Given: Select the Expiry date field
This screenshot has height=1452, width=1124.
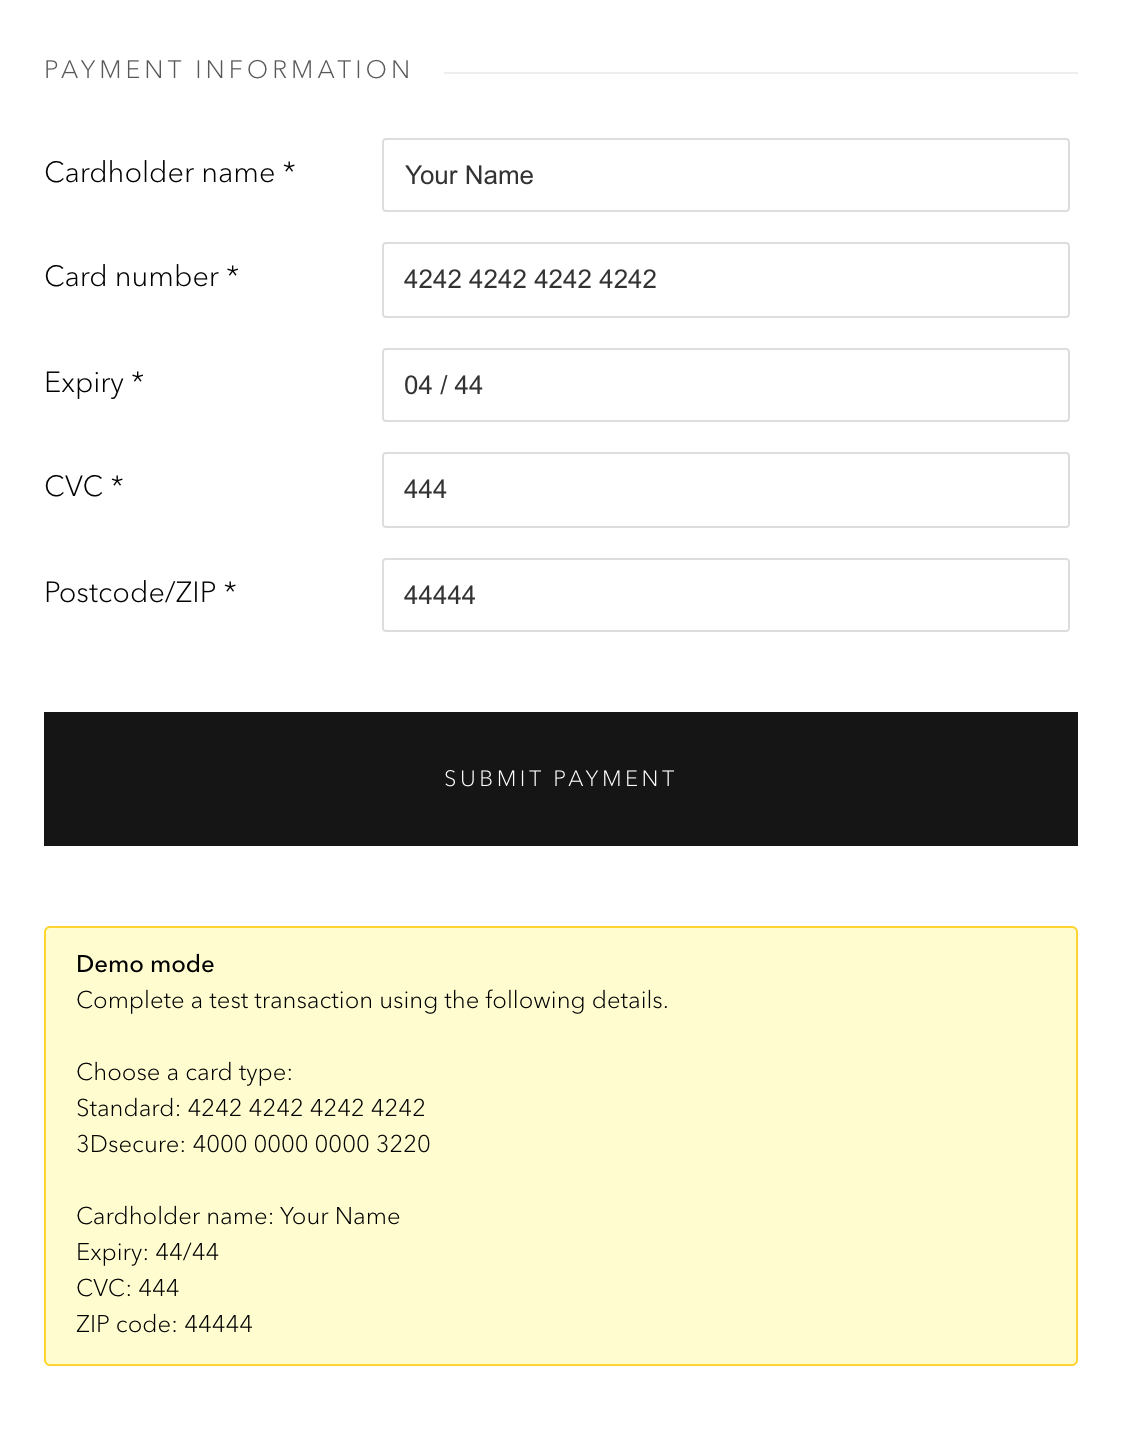Looking at the screenshot, I should 725,385.
